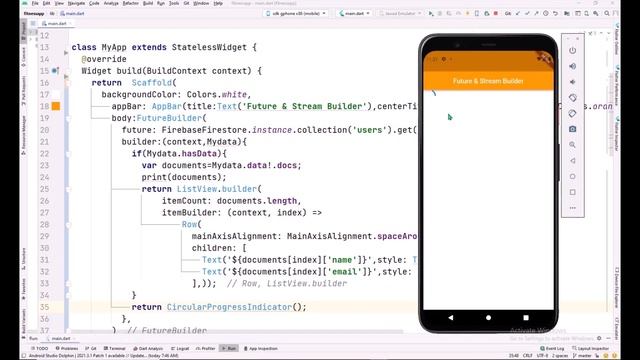
Task: Open the Help menu
Action: coord(218,3)
